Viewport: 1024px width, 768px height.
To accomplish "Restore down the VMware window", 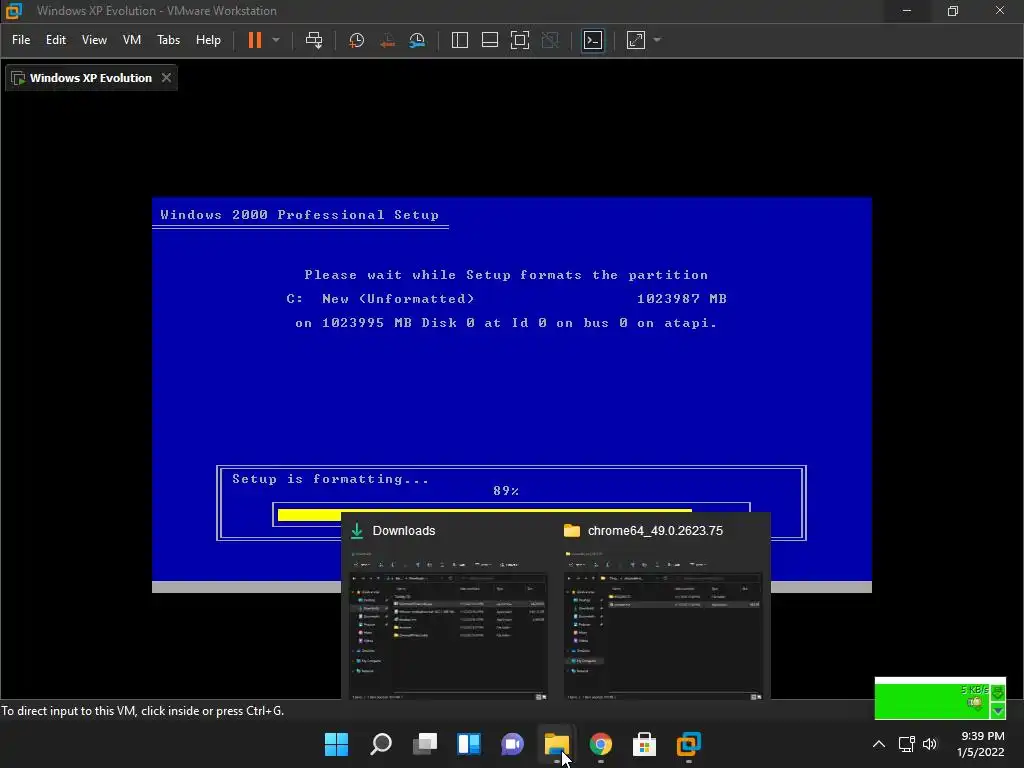I will pyautogui.click(x=953, y=11).
